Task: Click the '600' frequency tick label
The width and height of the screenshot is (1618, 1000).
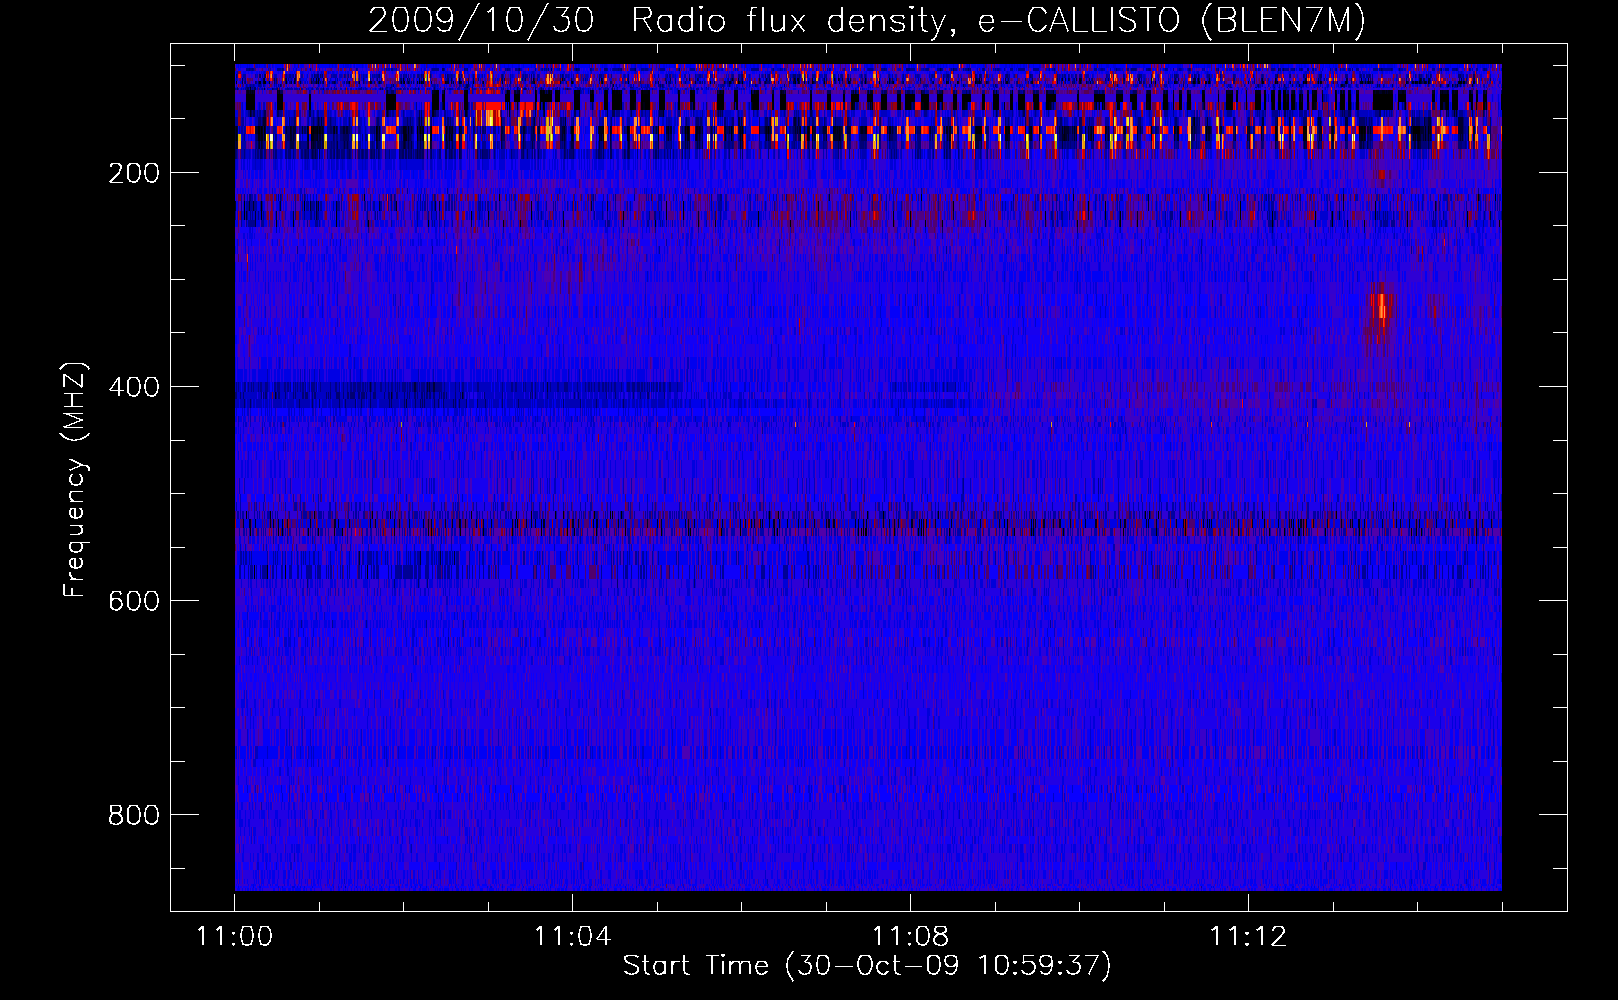Action: point(134,601)
